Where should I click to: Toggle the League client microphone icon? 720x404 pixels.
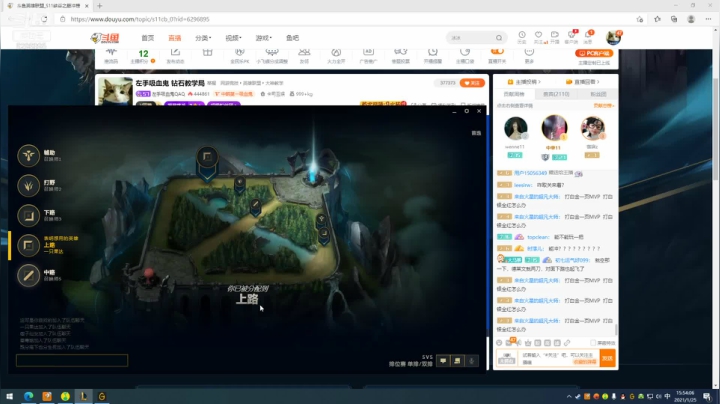472,361
